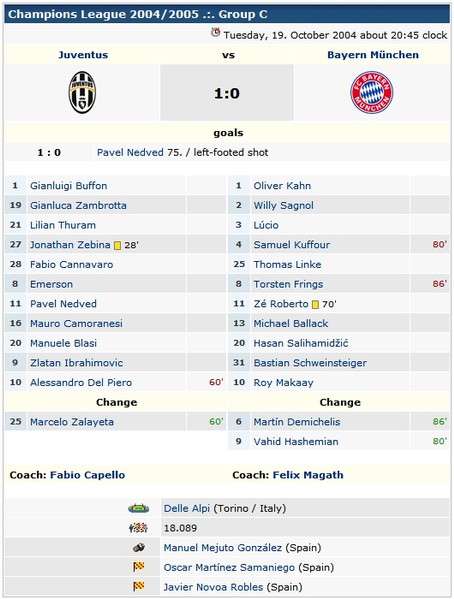Click the referee whistle icon
This screenshot has width=454, height=599.
[x=138, y=548]
